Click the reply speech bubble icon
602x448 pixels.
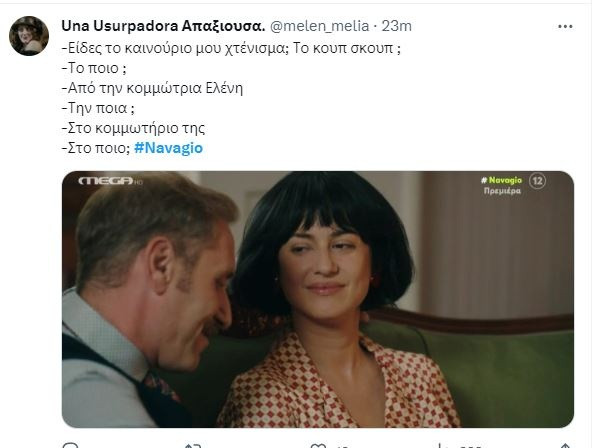[70, 445]
